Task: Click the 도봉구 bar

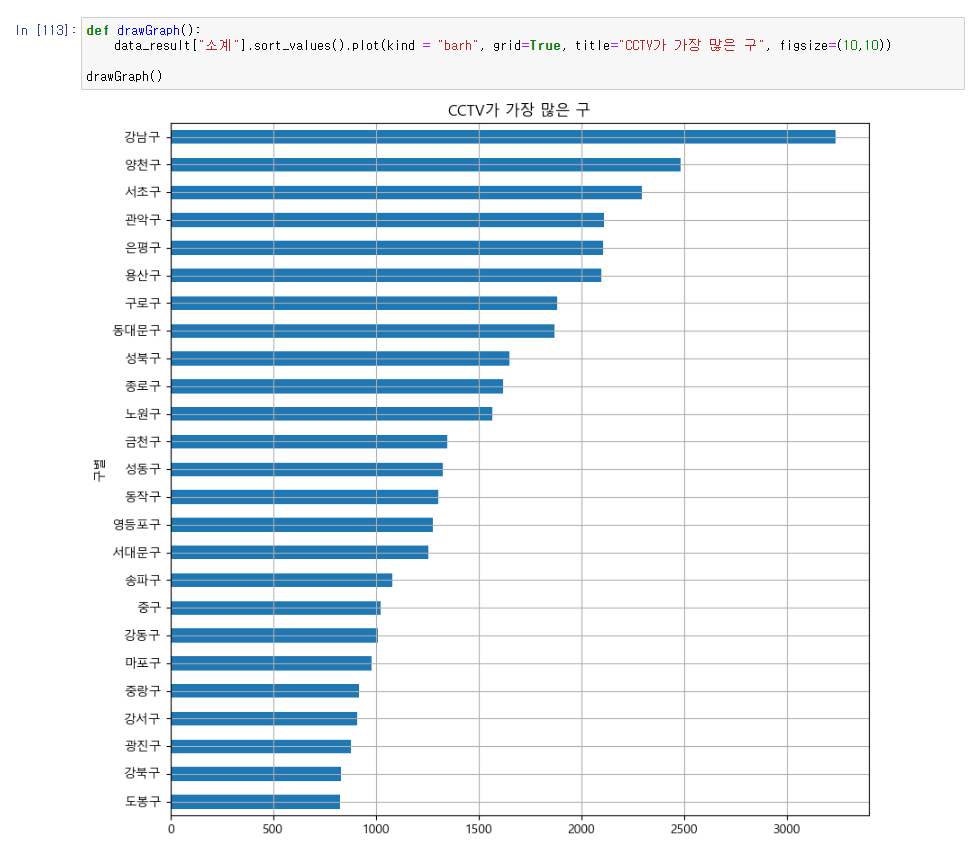Action: 256,801
